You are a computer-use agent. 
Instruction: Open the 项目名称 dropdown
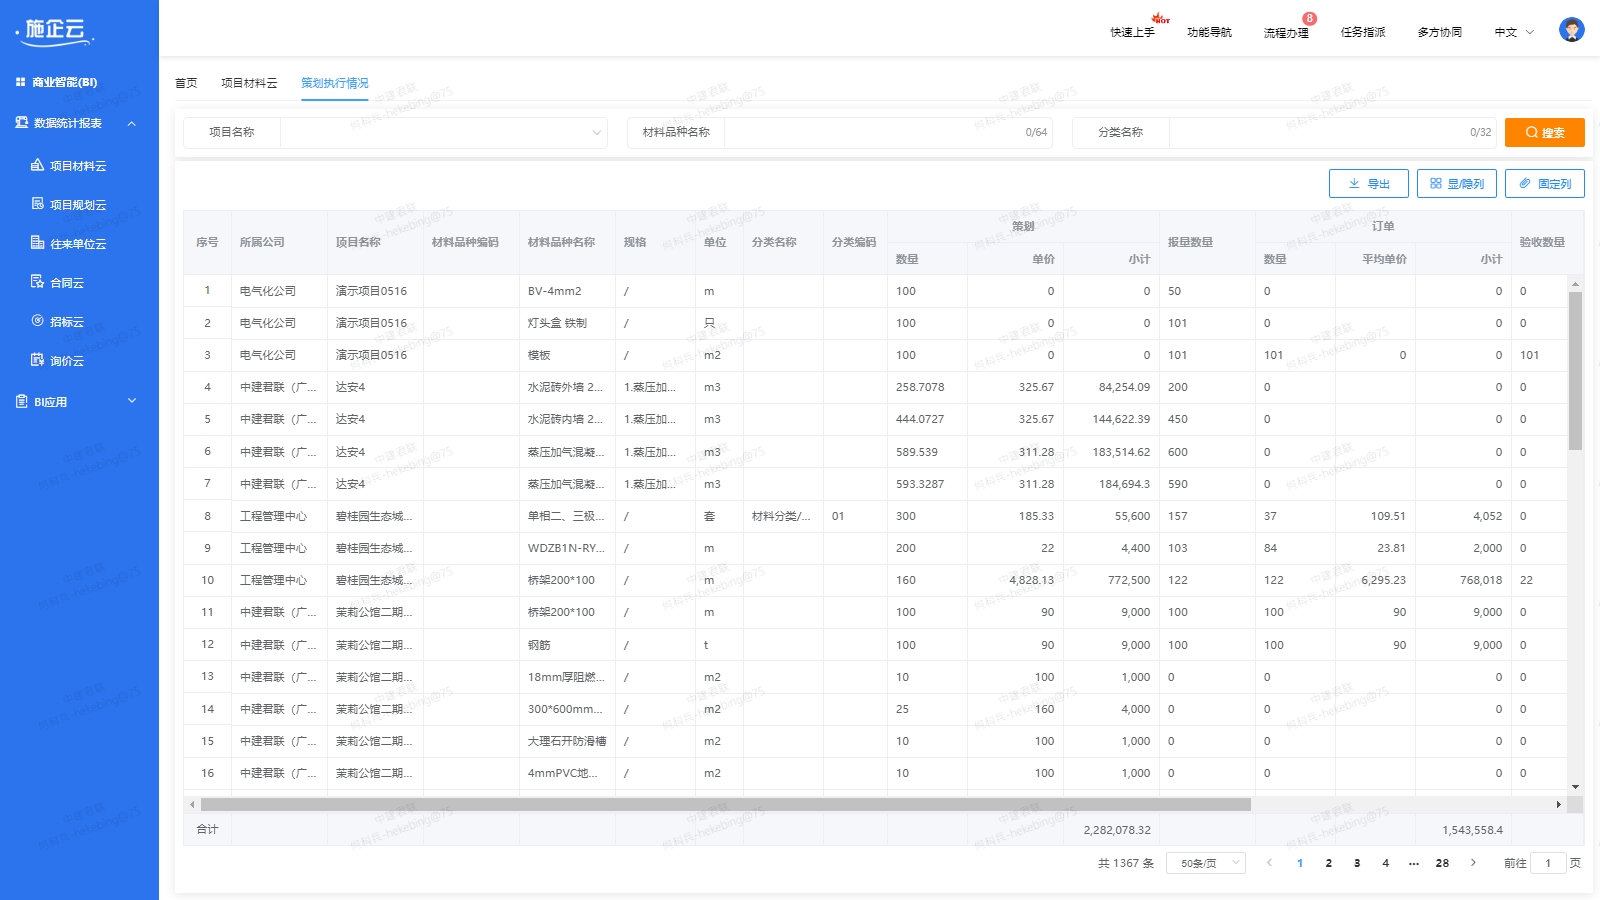[x=443, y=132]
